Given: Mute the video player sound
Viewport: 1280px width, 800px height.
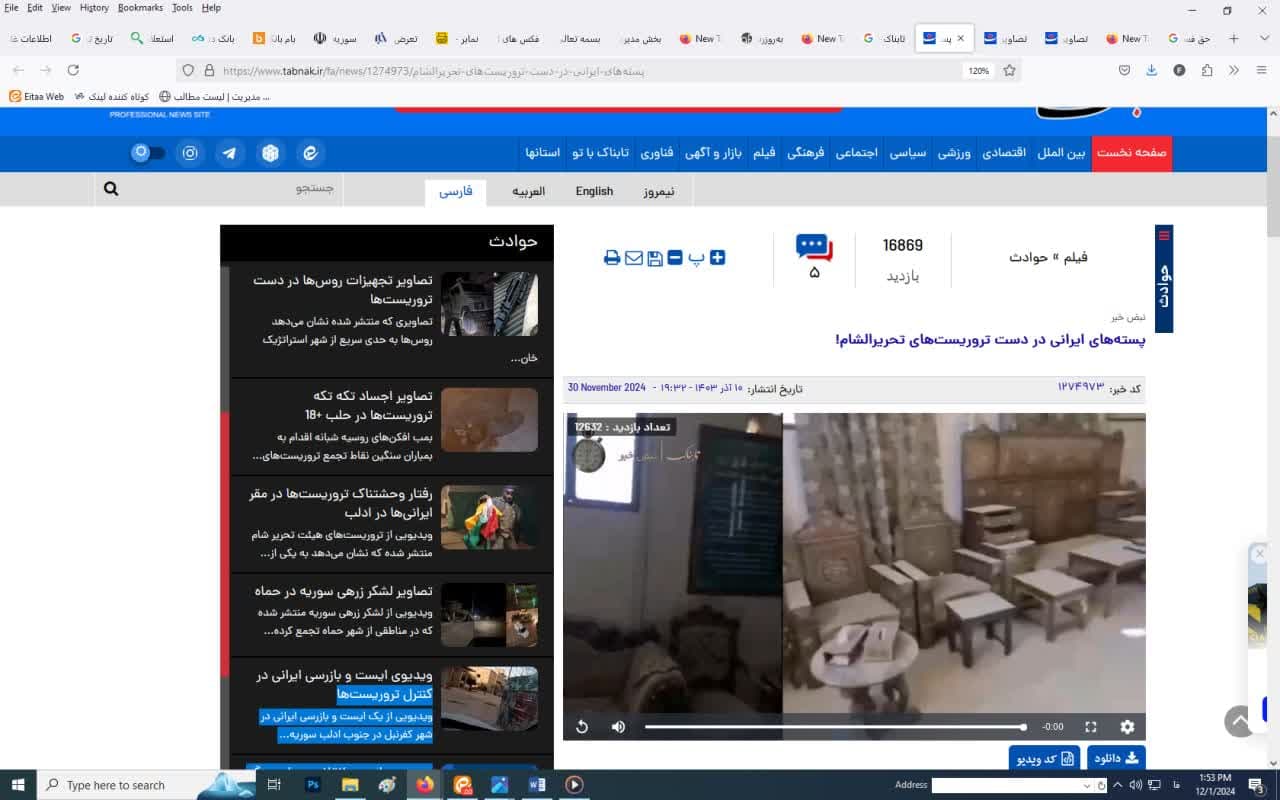Looking at the screenshot, I should click(x=618, y=727).
